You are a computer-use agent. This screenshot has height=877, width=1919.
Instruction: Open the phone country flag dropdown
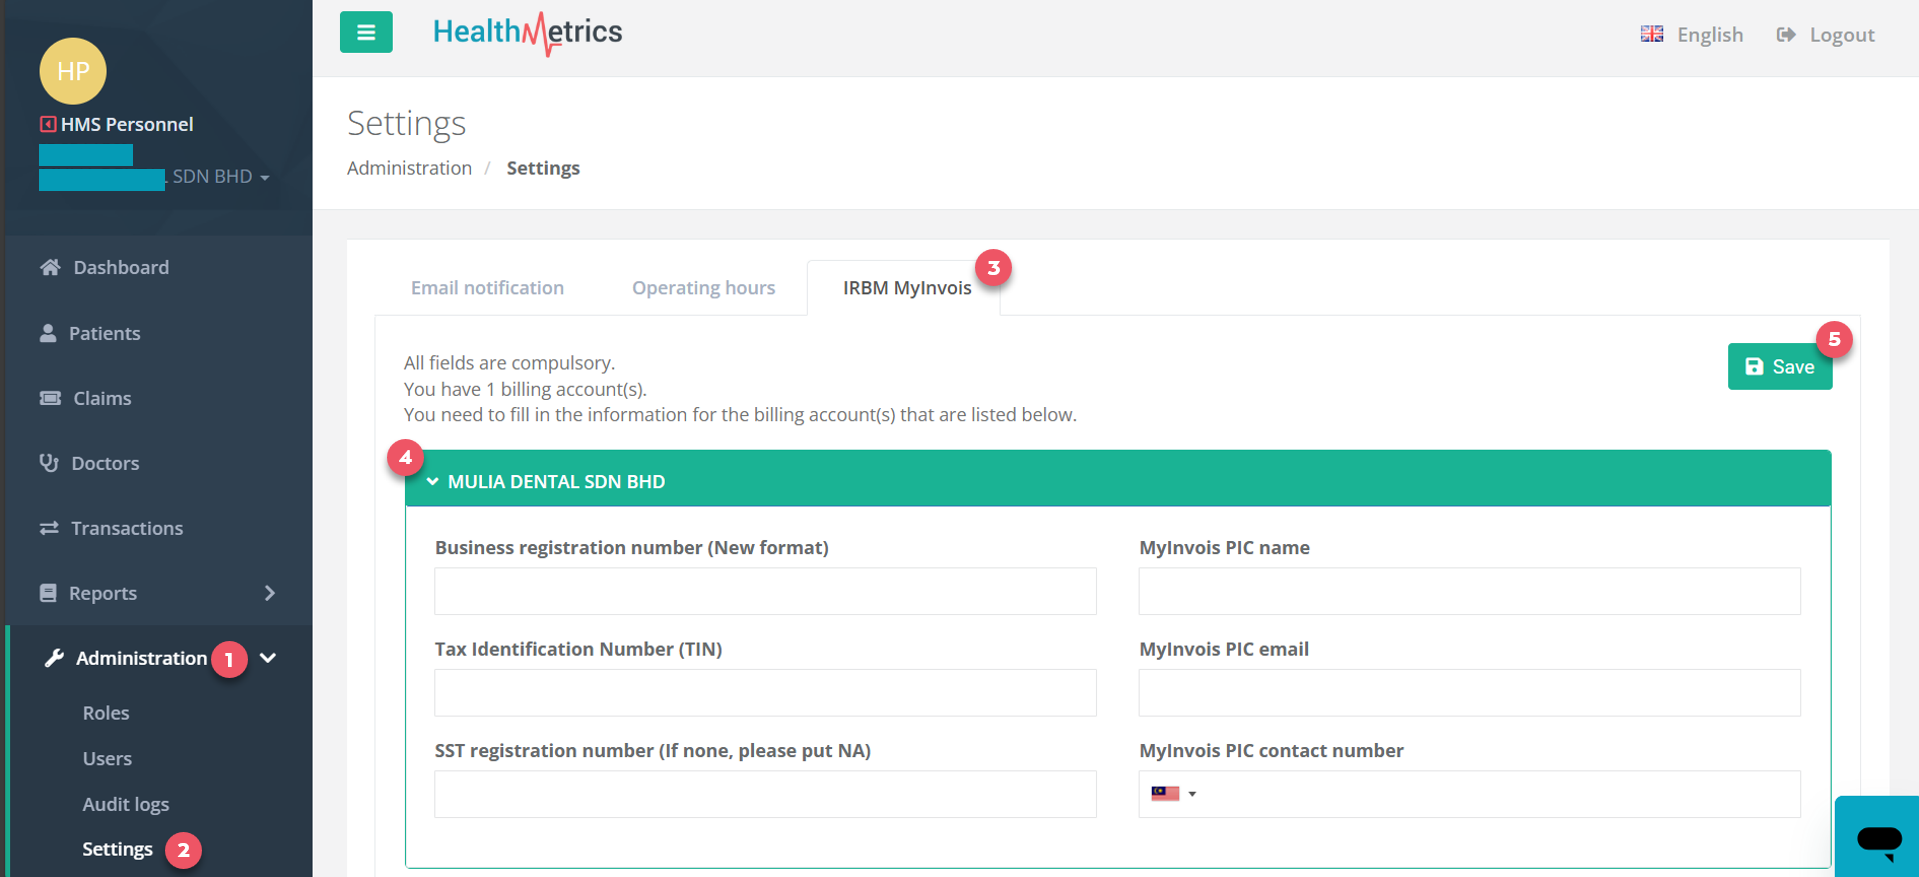[1173, 794]
